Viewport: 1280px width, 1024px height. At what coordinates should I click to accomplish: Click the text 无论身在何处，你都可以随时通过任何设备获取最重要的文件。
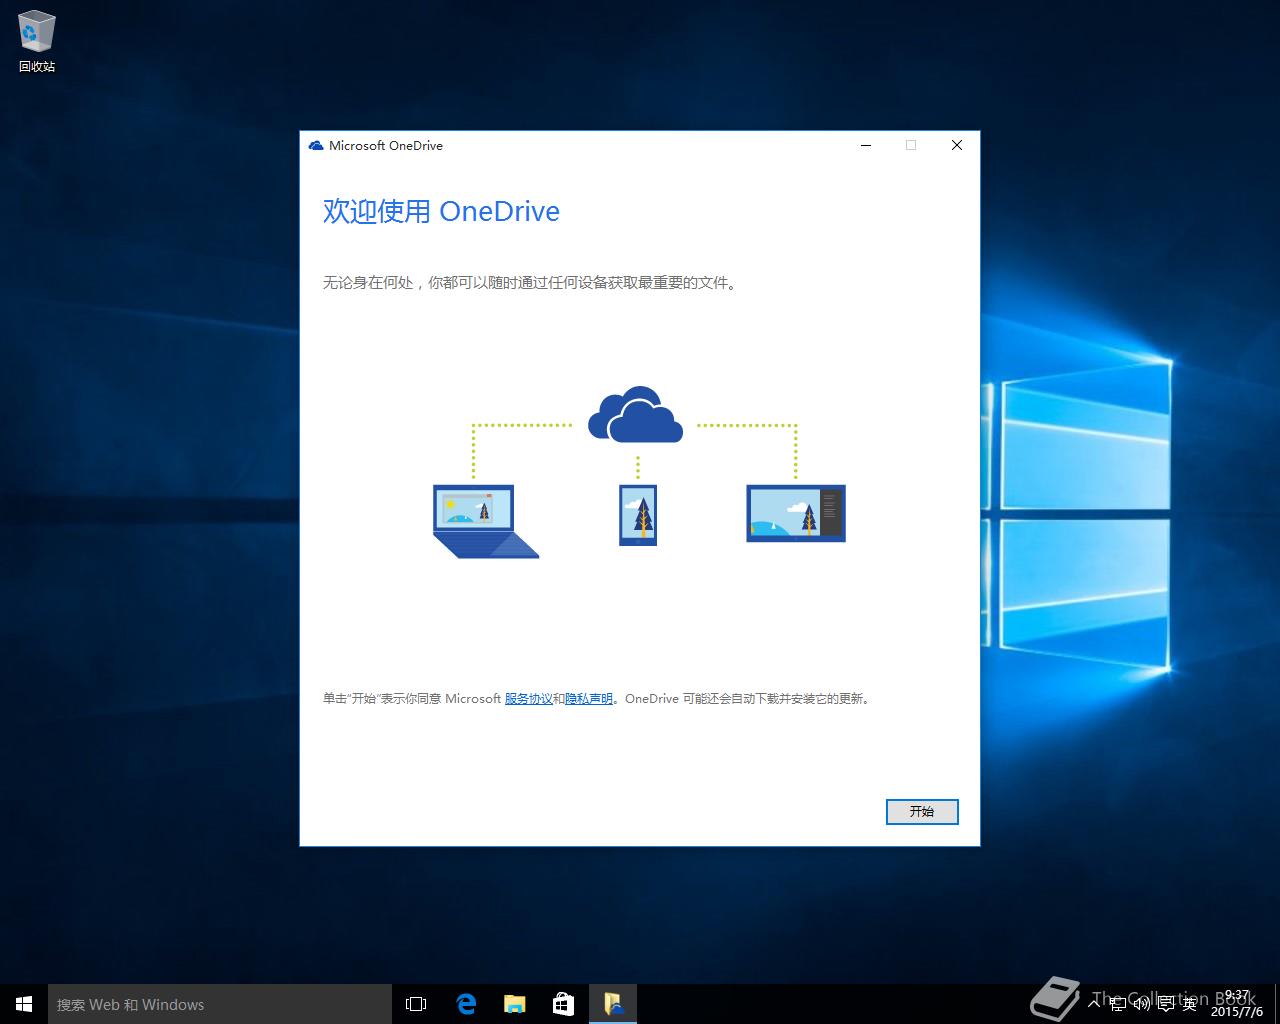(531, 283)
